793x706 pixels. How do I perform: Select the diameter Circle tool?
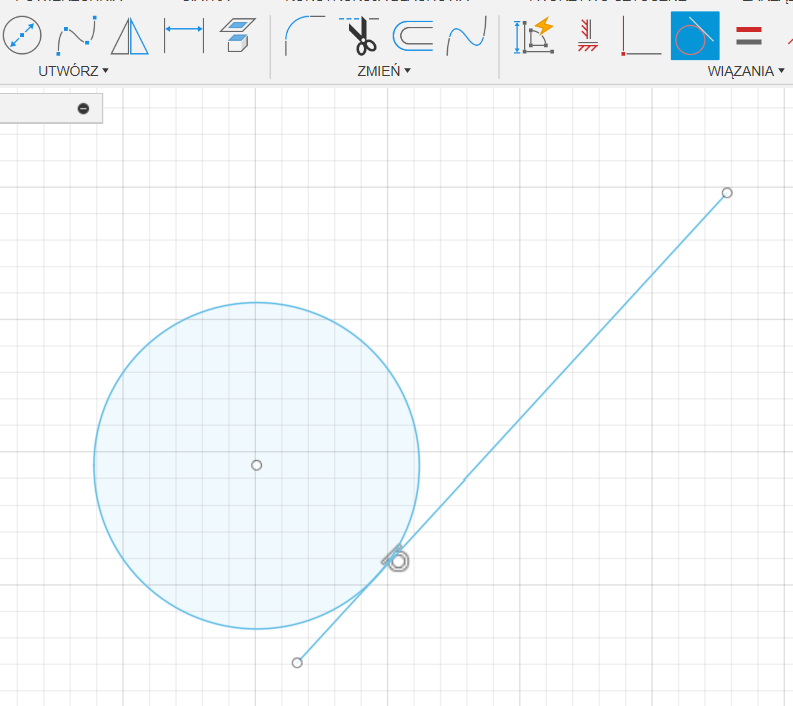coord(20,37)
